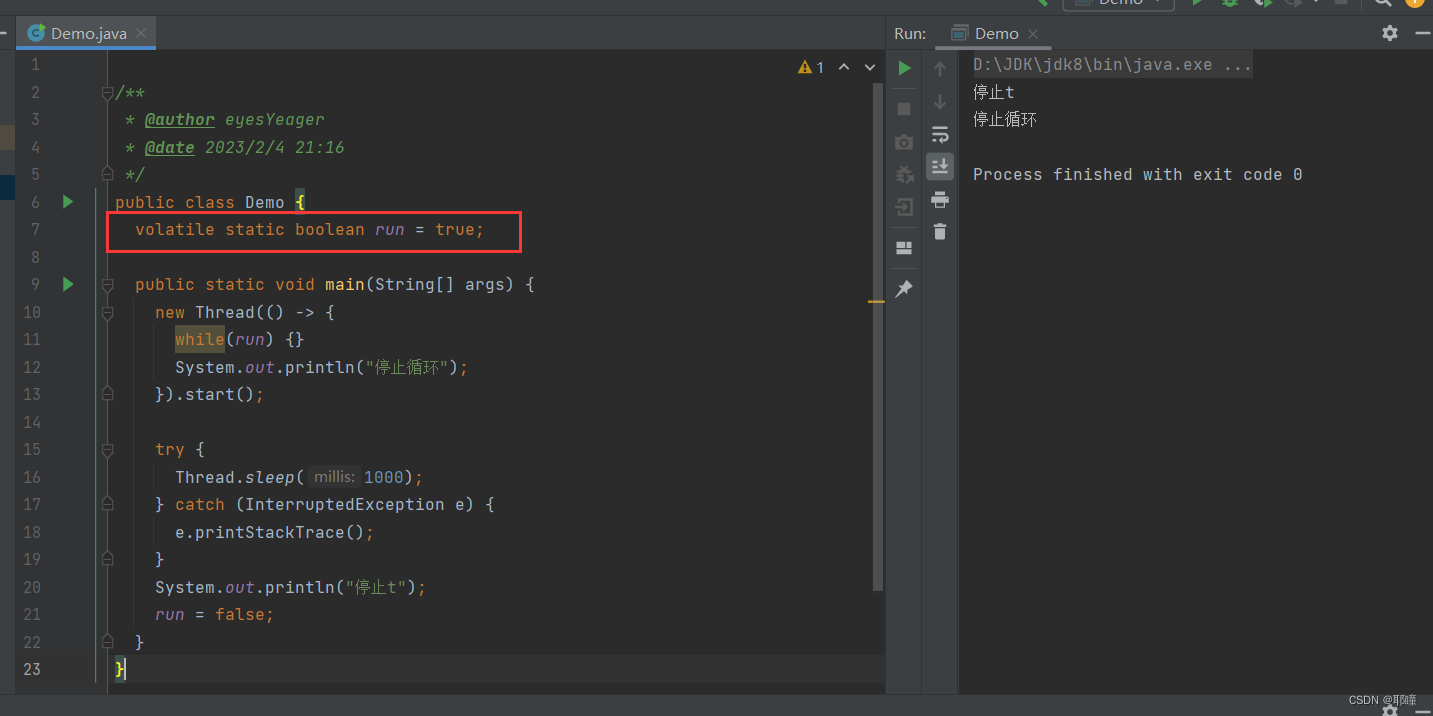Collapse the main method fold marker
Viewport: 1433px width, 716px height.
108,285
